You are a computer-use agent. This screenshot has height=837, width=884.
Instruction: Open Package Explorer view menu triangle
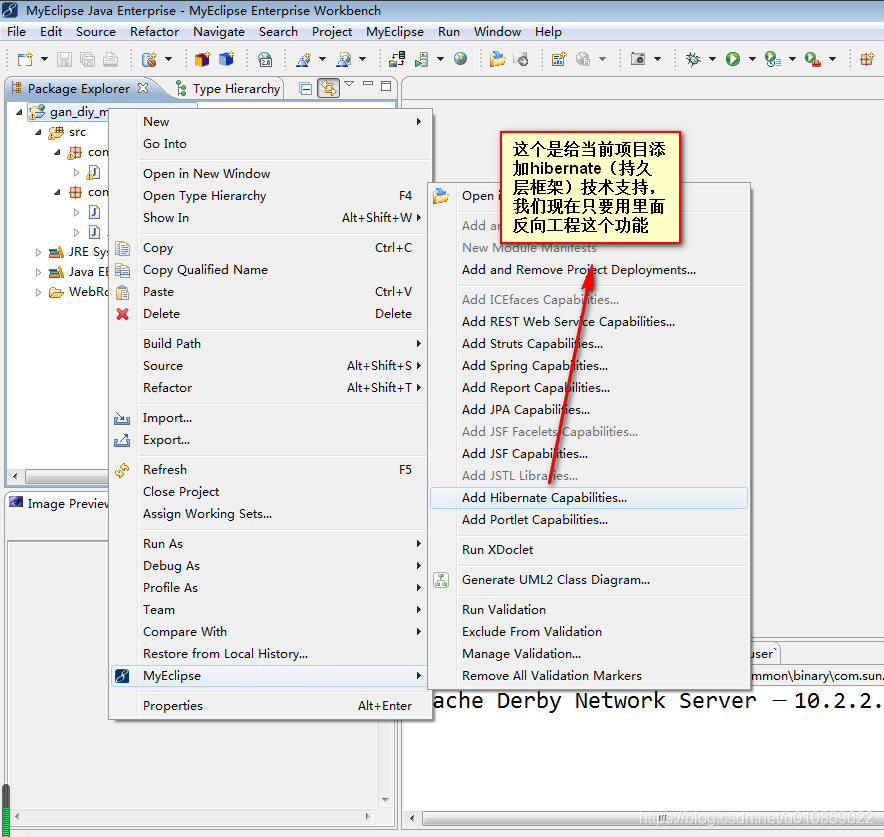[349, 84]
